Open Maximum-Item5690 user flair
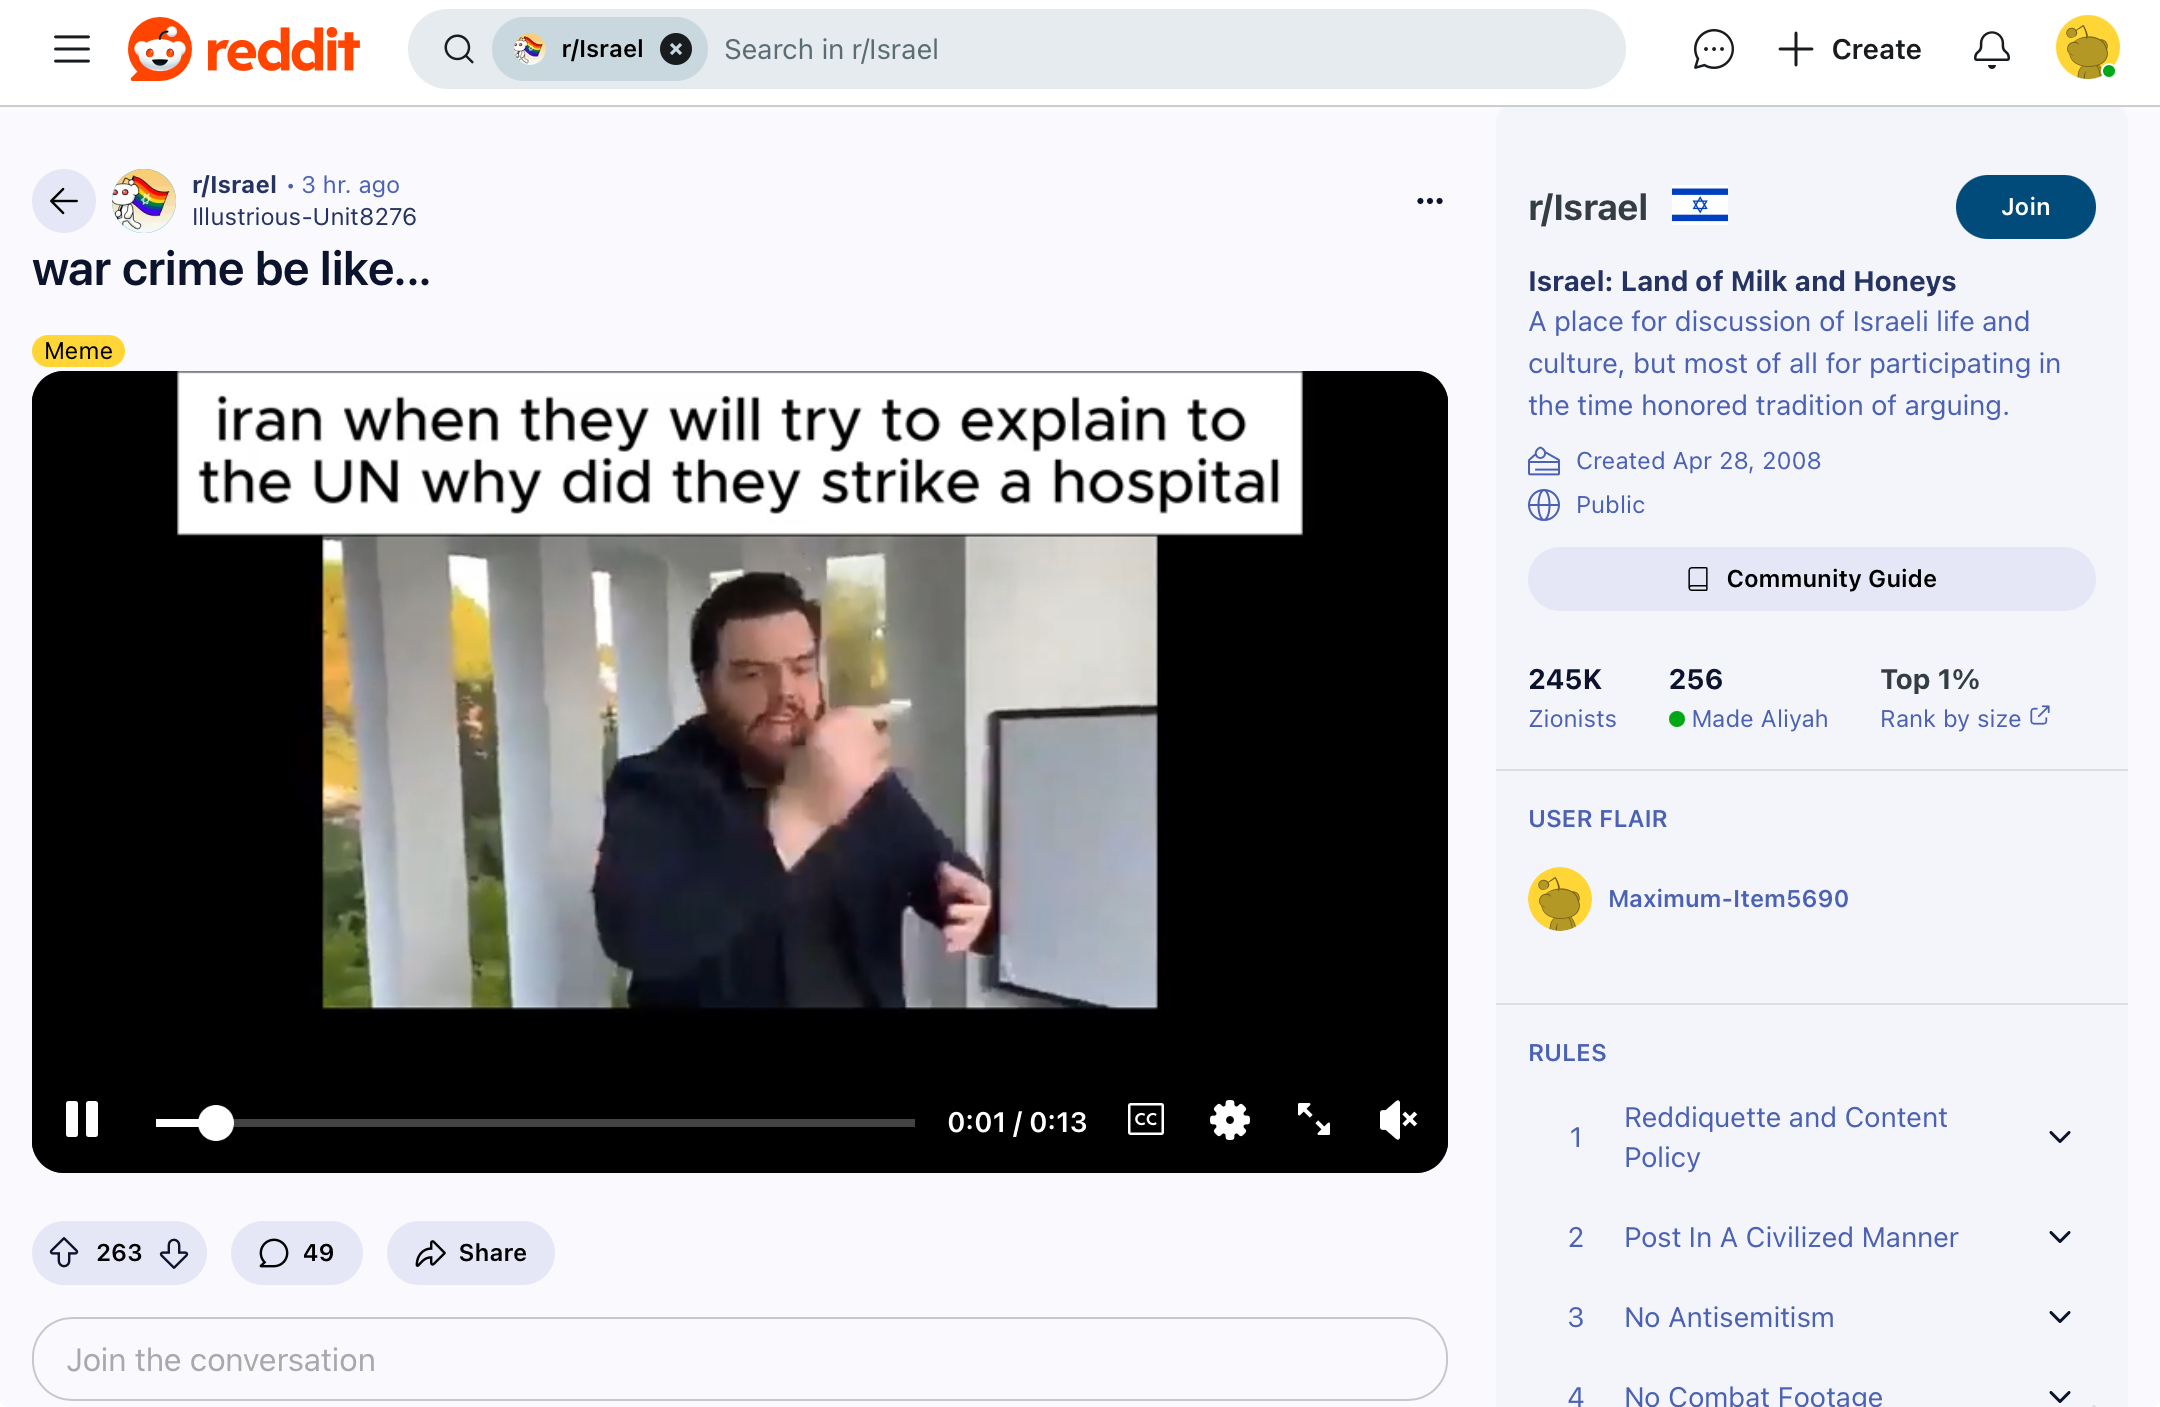 point(1728,899)
